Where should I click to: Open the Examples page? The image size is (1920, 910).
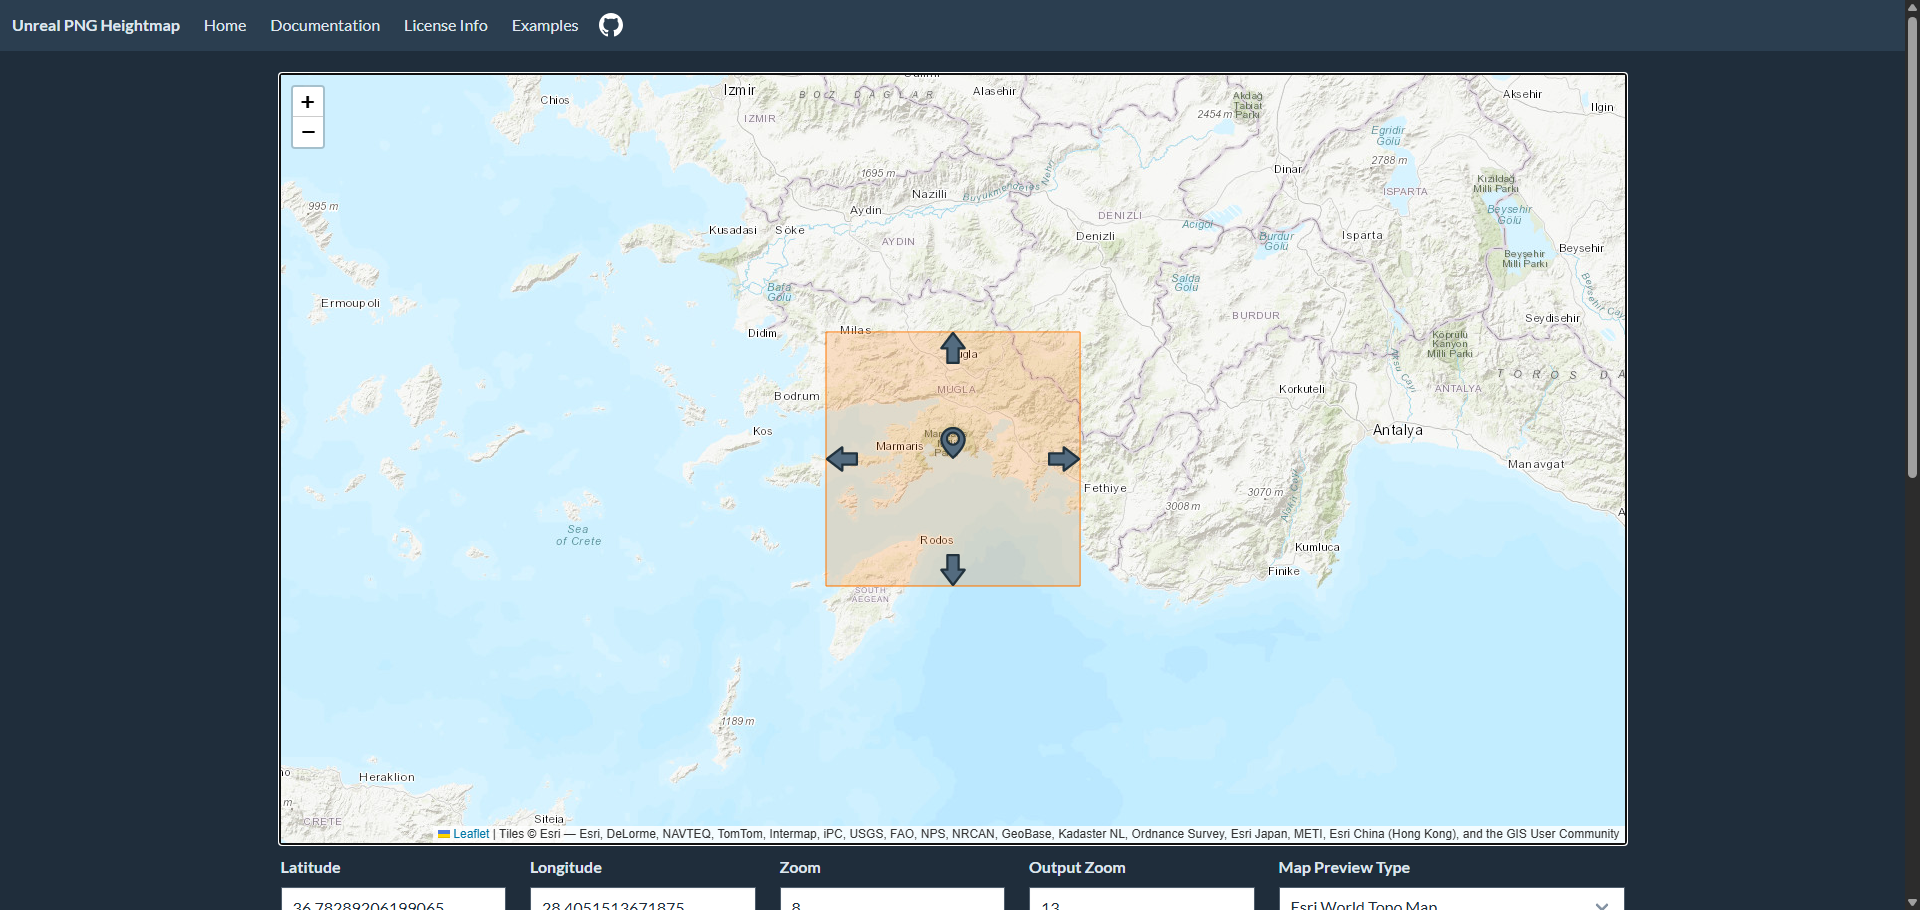click(x=545, y=25)
